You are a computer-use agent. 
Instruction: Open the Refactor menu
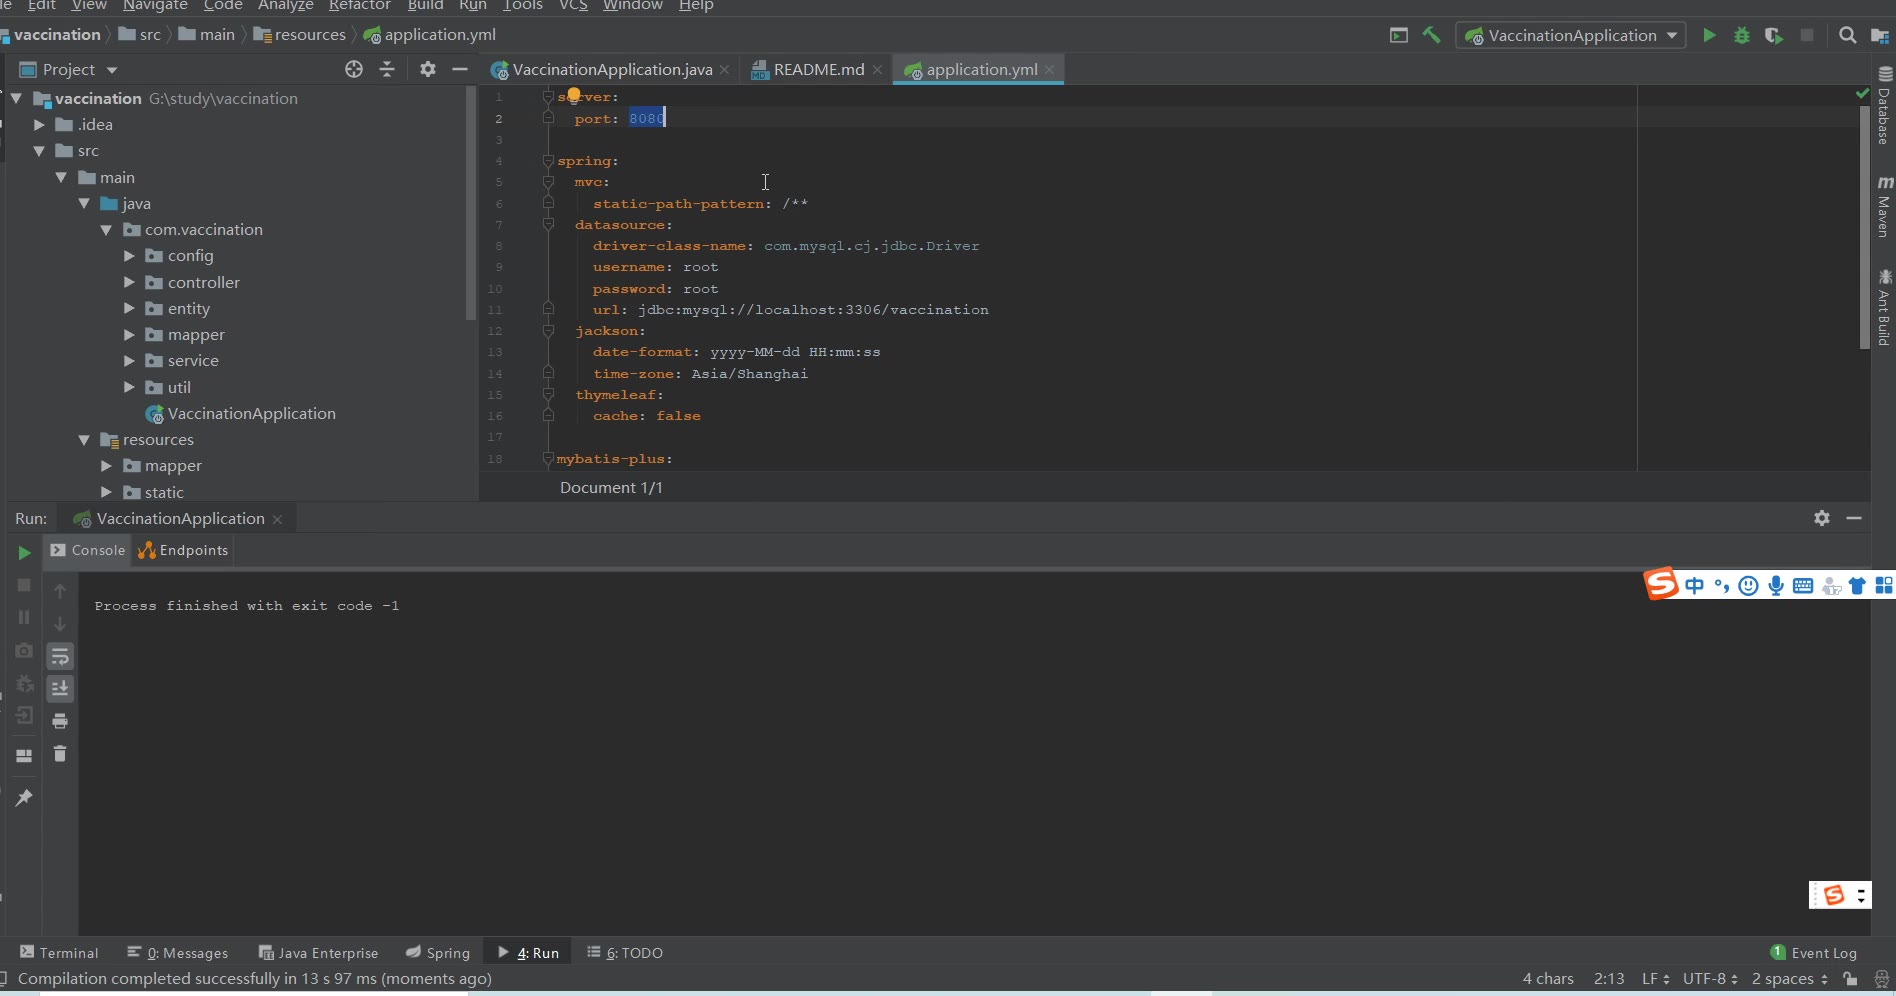point(359,6)
